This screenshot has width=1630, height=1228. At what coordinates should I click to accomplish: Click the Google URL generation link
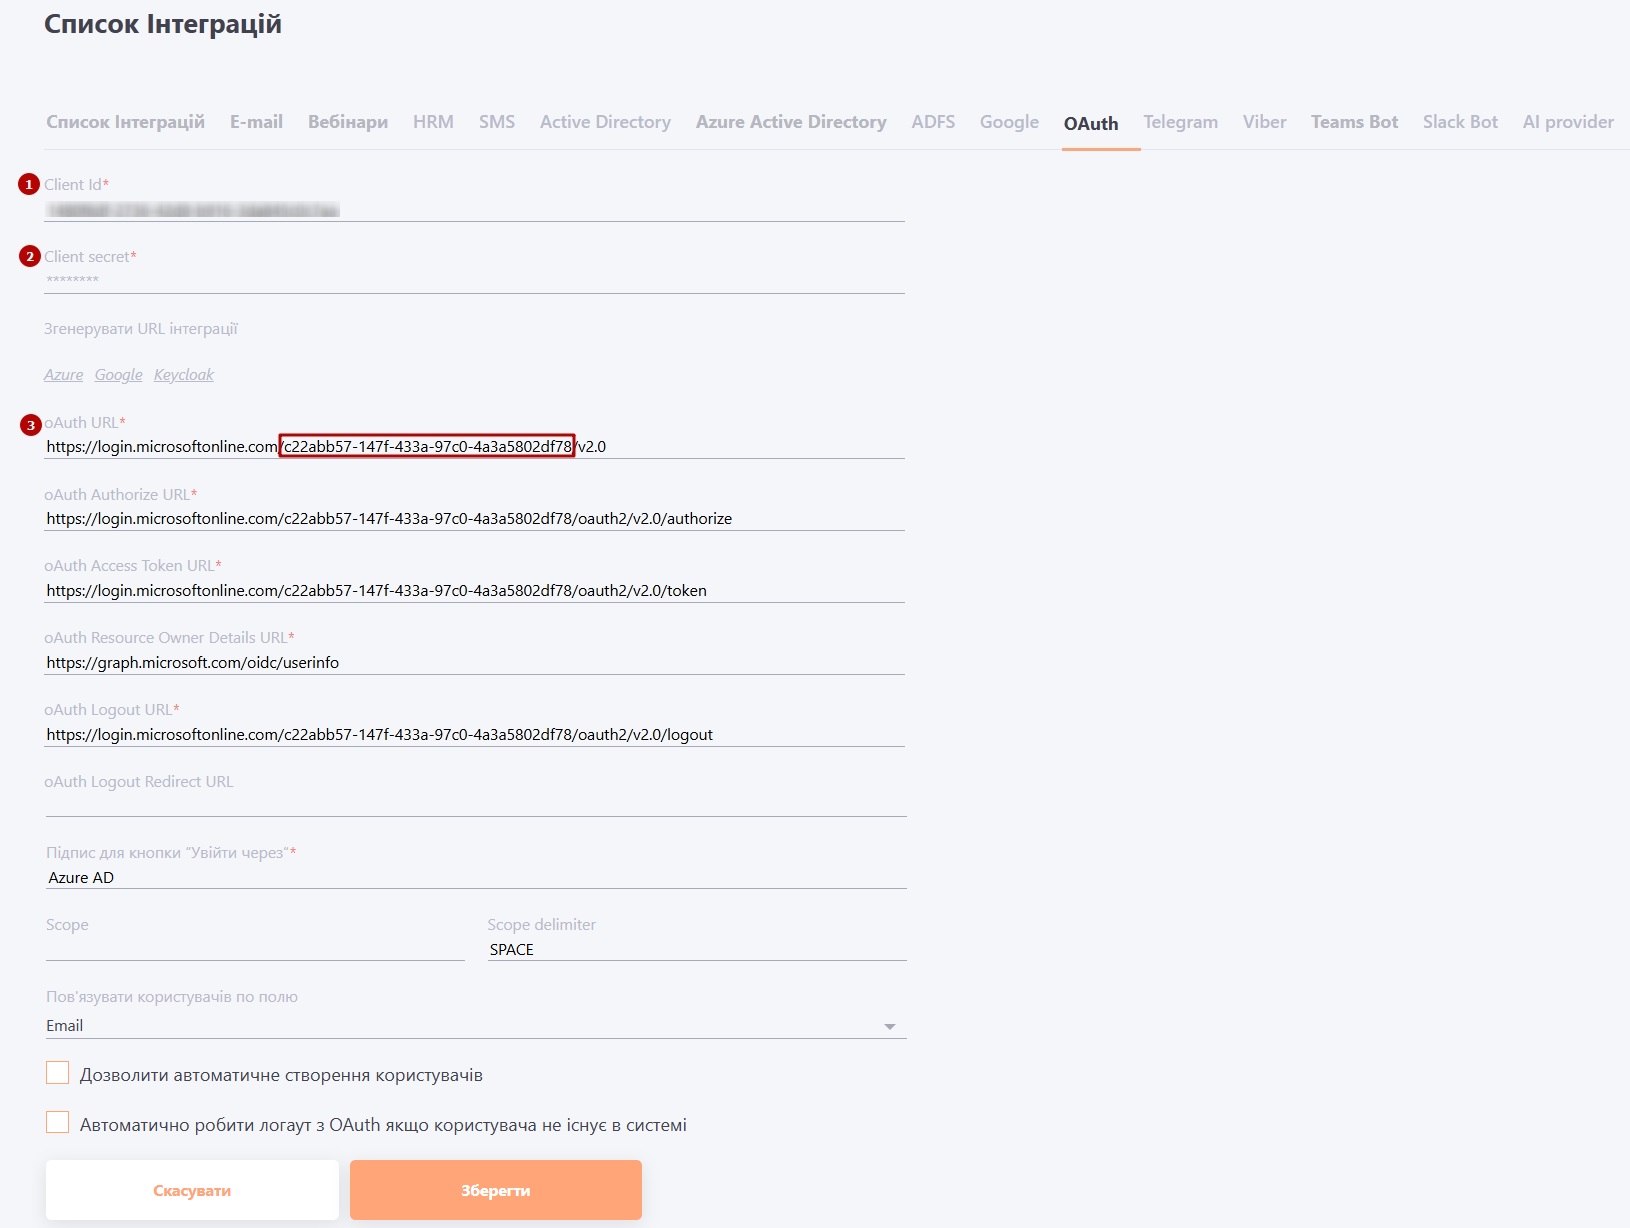pyautogui.click(x=118, y=375)
